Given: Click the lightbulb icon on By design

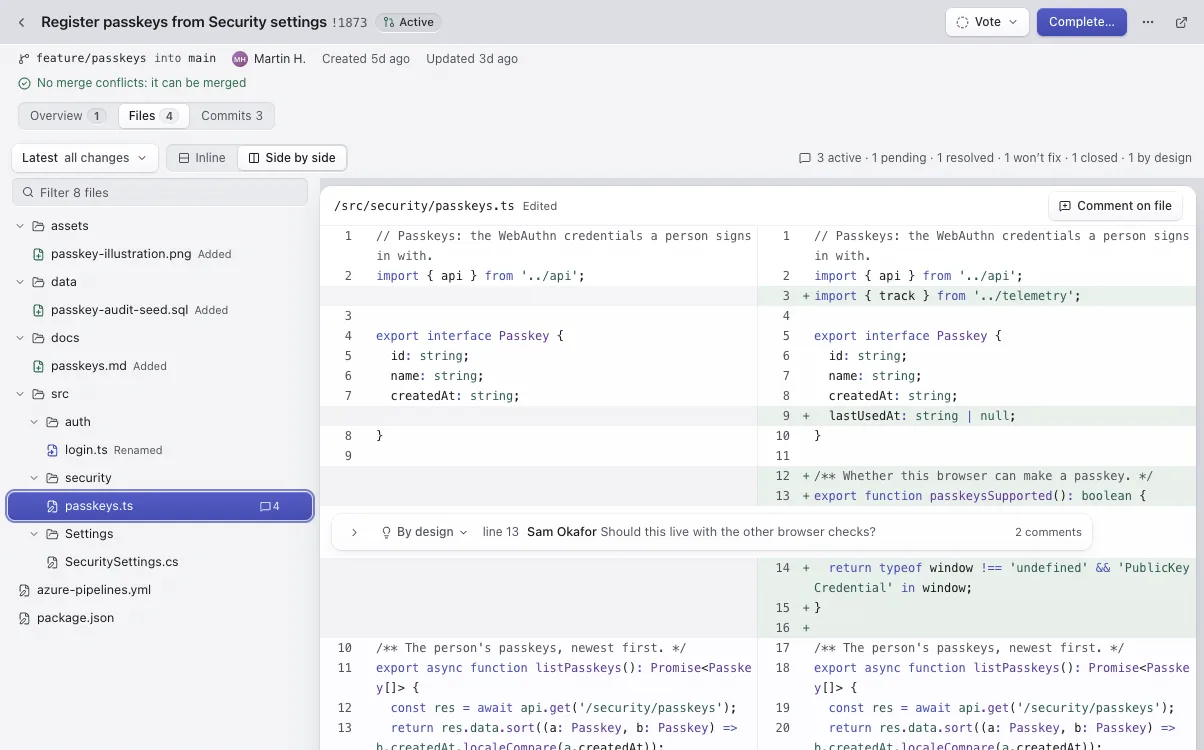Looking at the screenshot, I should click(x=386, y=532).
